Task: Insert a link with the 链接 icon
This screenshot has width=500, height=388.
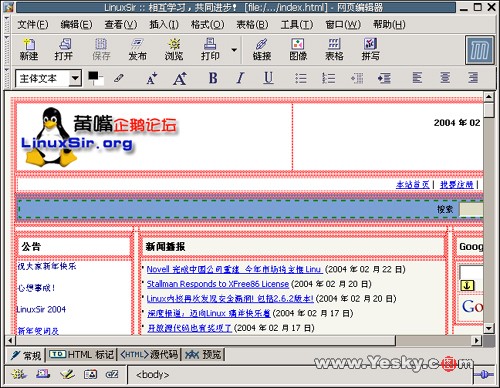Action: [x=262, y=49]
